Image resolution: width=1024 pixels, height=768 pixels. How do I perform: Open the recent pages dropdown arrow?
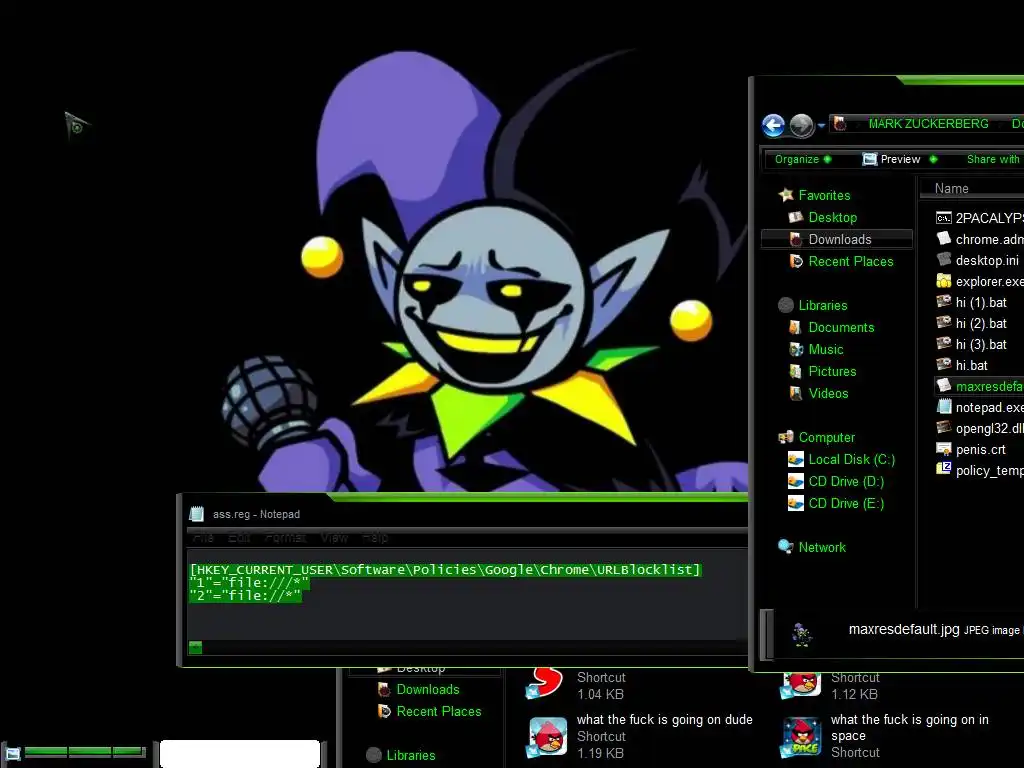(x=821, y=125)
